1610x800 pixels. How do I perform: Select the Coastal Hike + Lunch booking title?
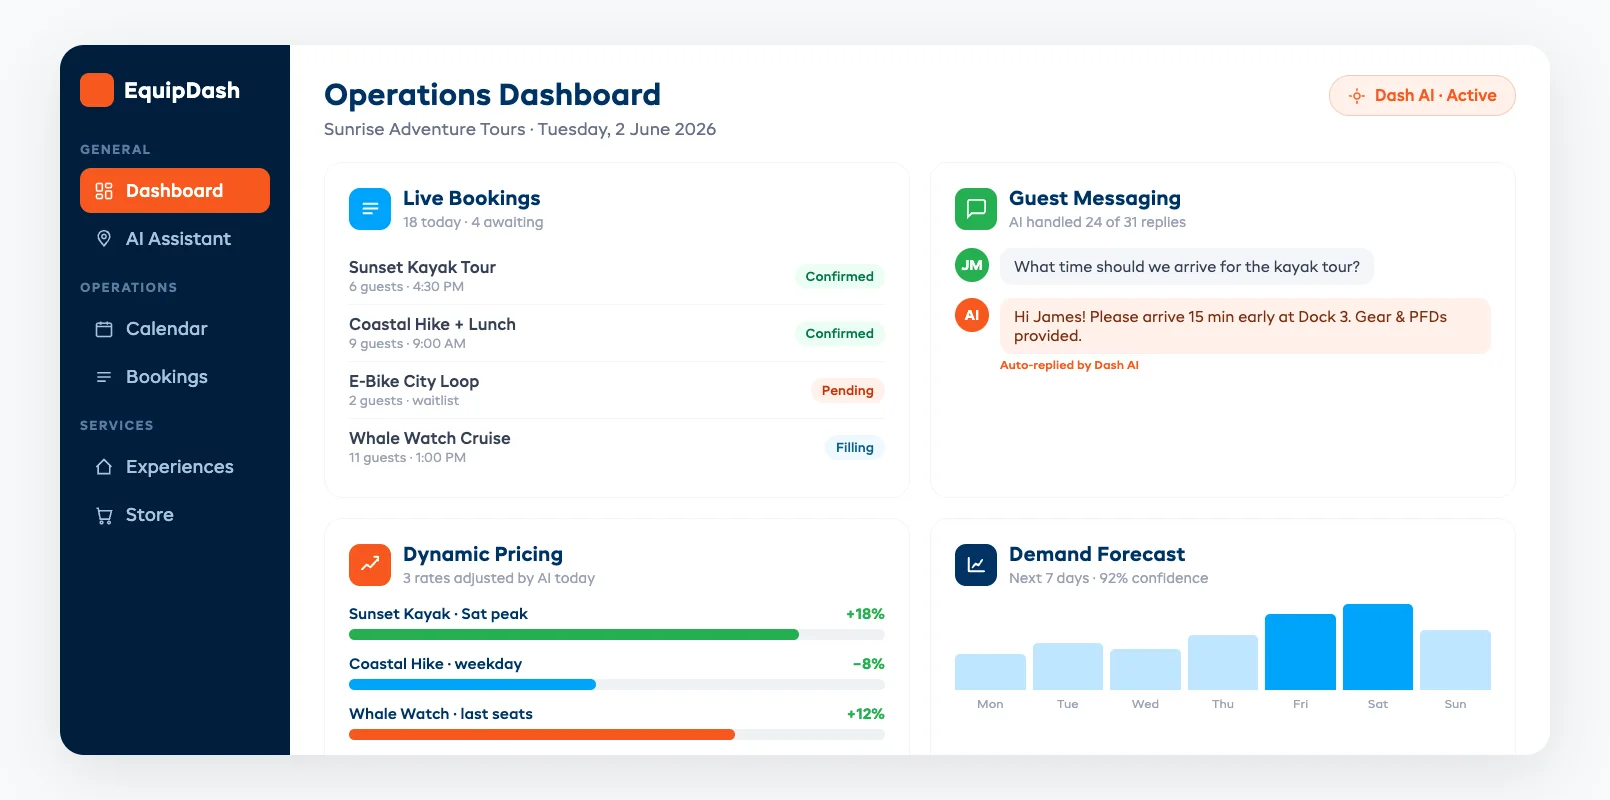432,324
